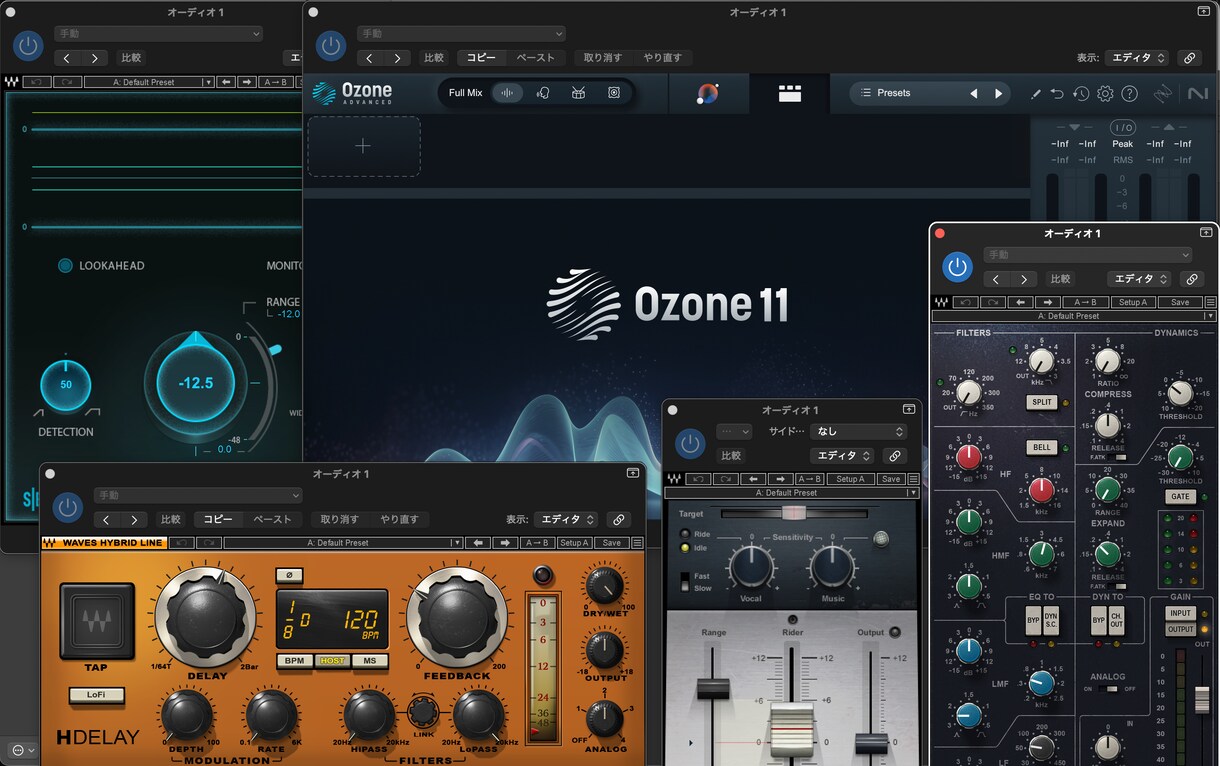Click Save in the H-Delay toolbar
Viewport: 1220px width, 766px height.
coord(611,543)
